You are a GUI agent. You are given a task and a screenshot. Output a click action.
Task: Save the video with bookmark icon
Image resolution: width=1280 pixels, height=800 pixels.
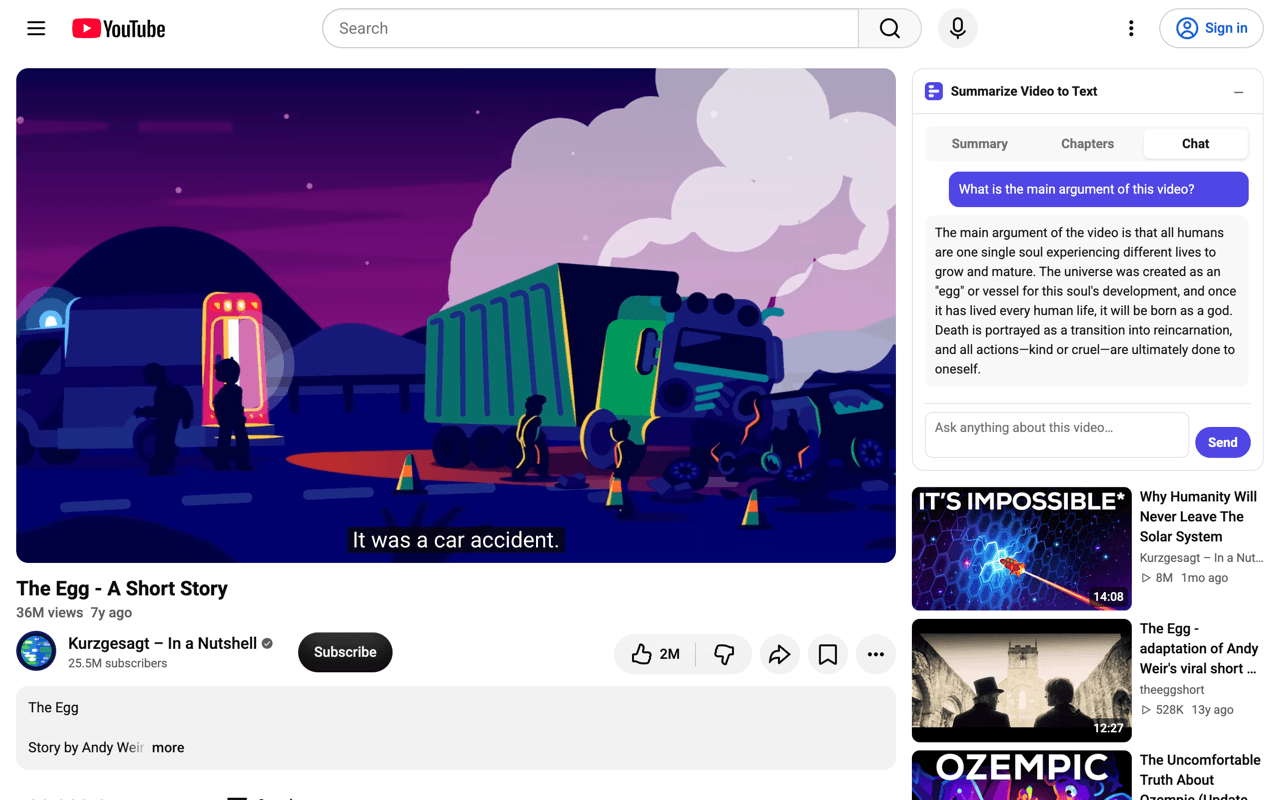click(827, 654)
